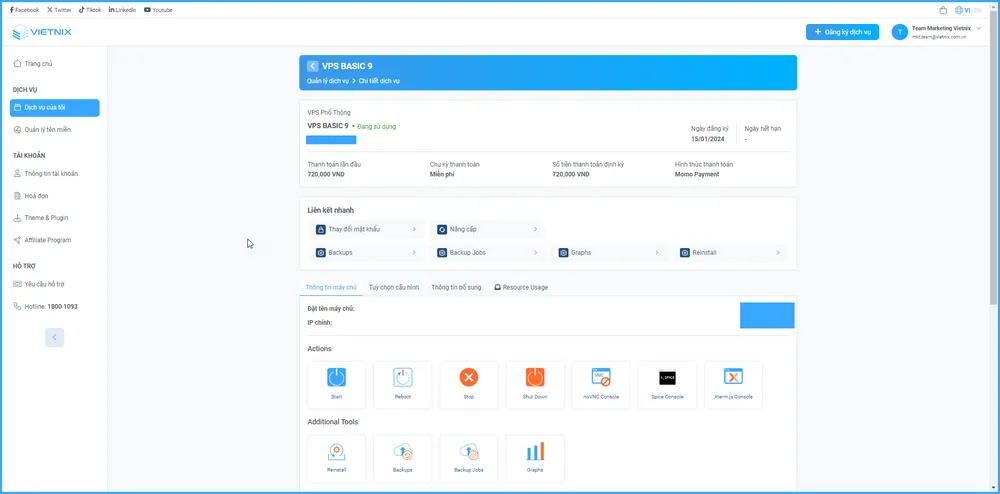Click the Đang sử dụng status text
This screenshot has height=494, width=1000.
coord(376,126)
